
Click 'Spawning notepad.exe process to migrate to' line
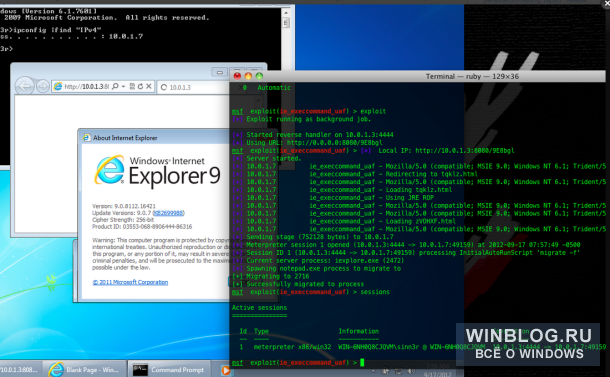coord(323,268)
